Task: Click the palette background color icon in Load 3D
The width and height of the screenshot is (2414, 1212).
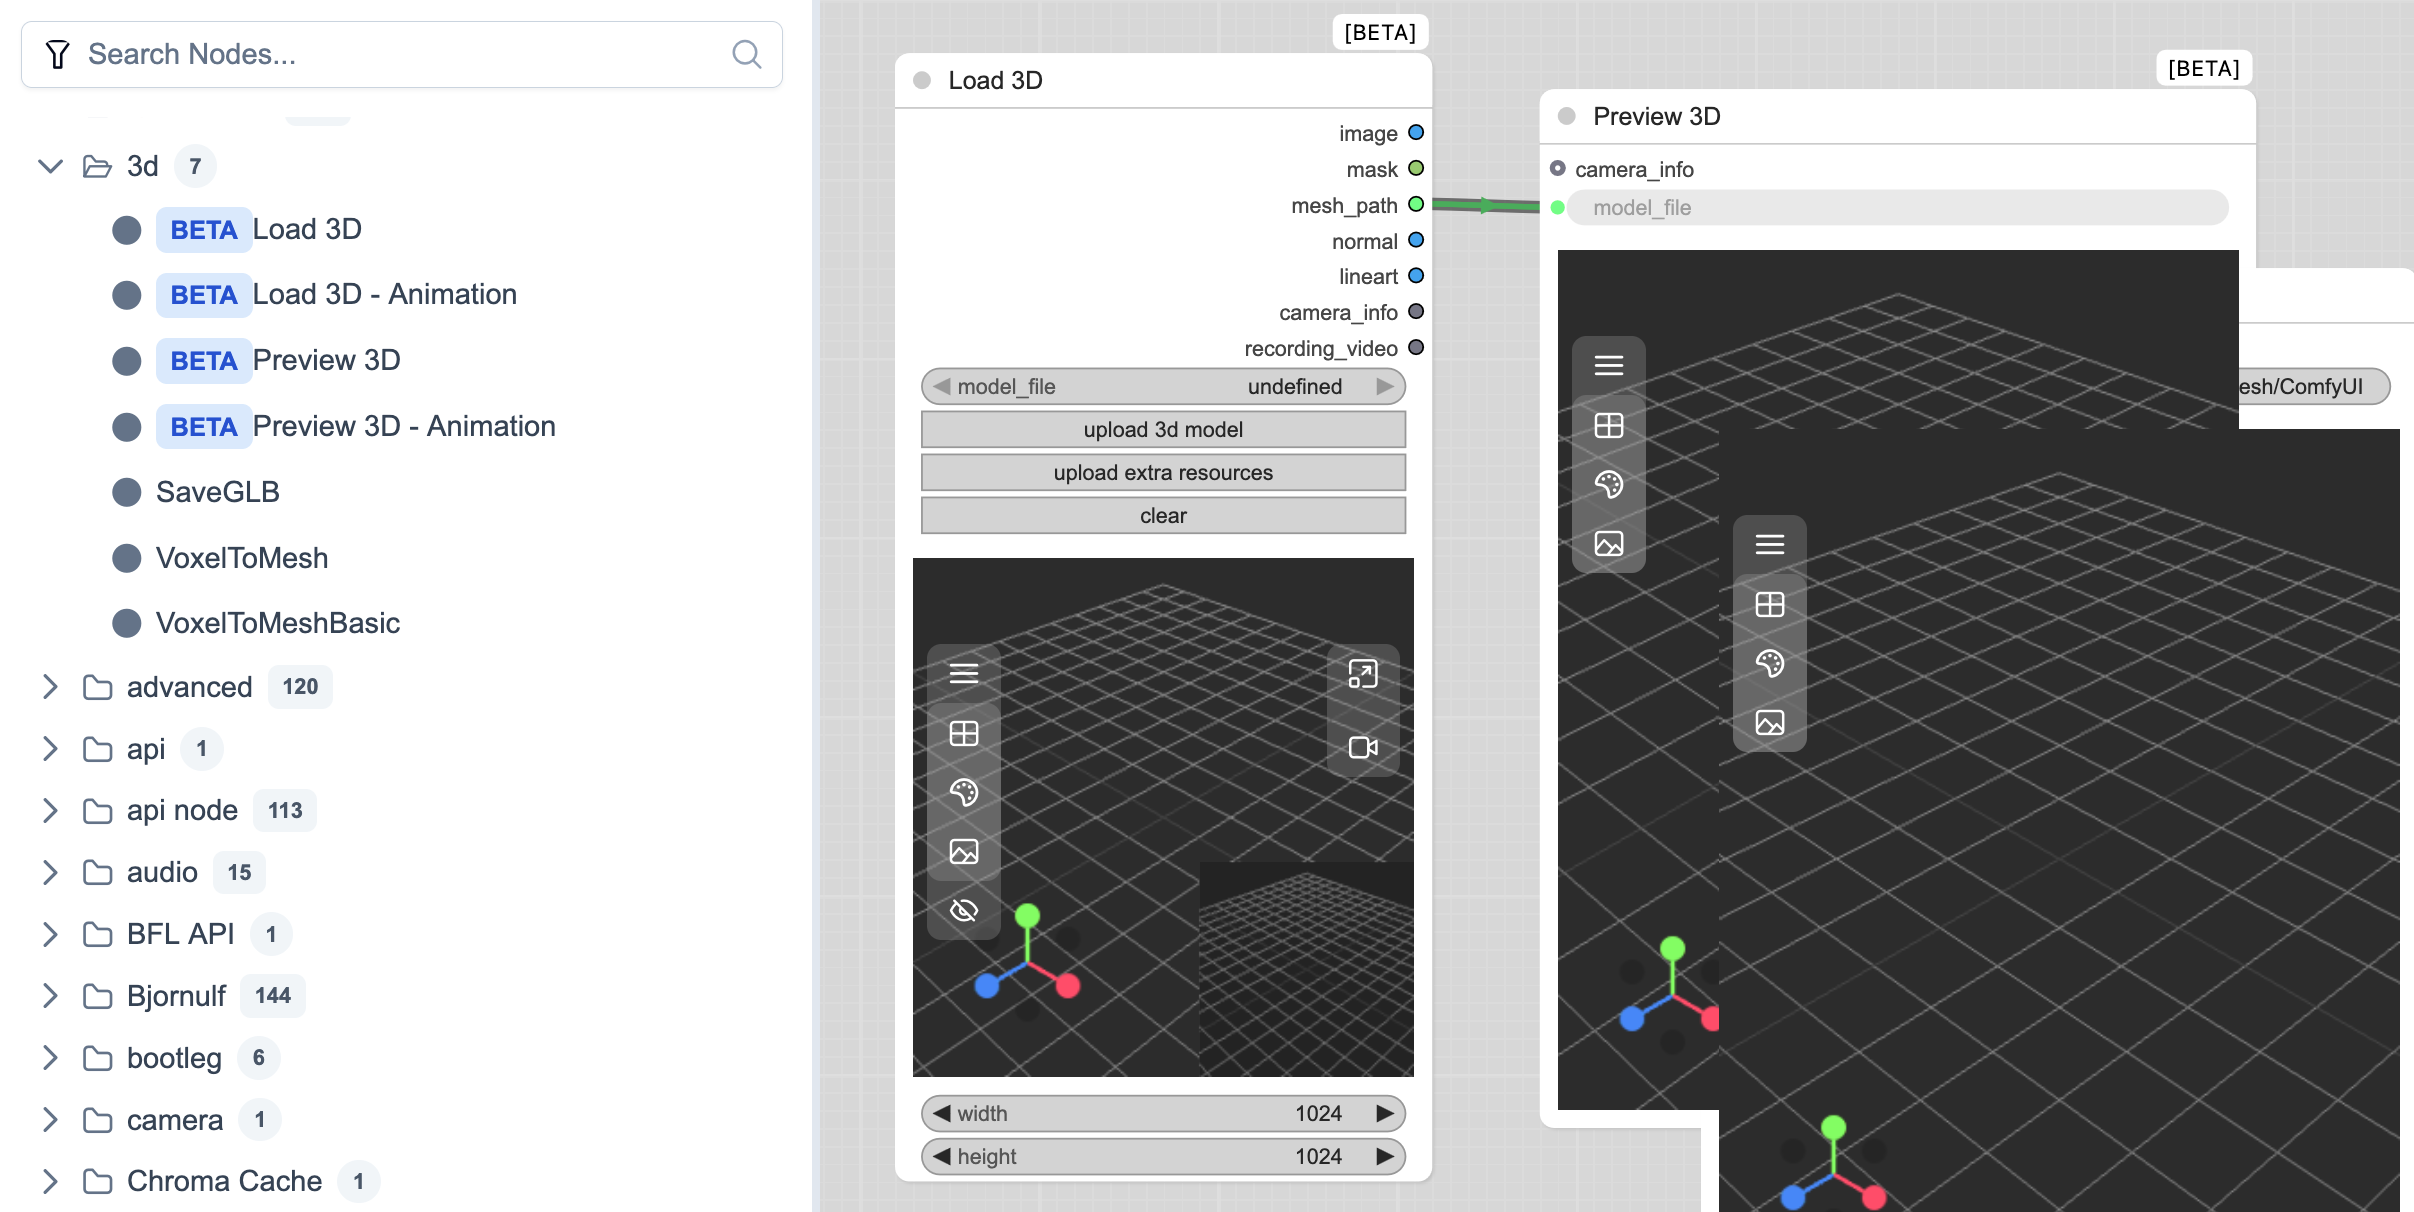Action: (963, 792)
